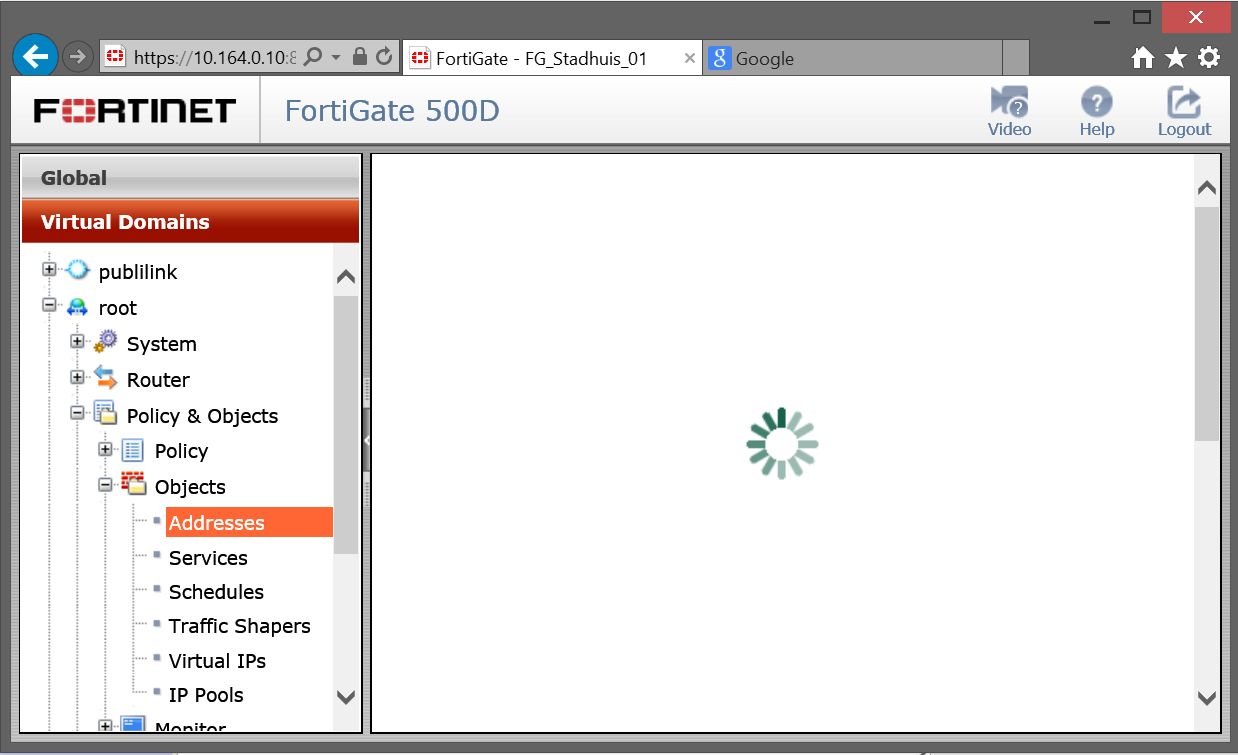This screenshot has height=755, width=1238.
Task: Select the Virtual Domains section header
Action: coord(190,221)
